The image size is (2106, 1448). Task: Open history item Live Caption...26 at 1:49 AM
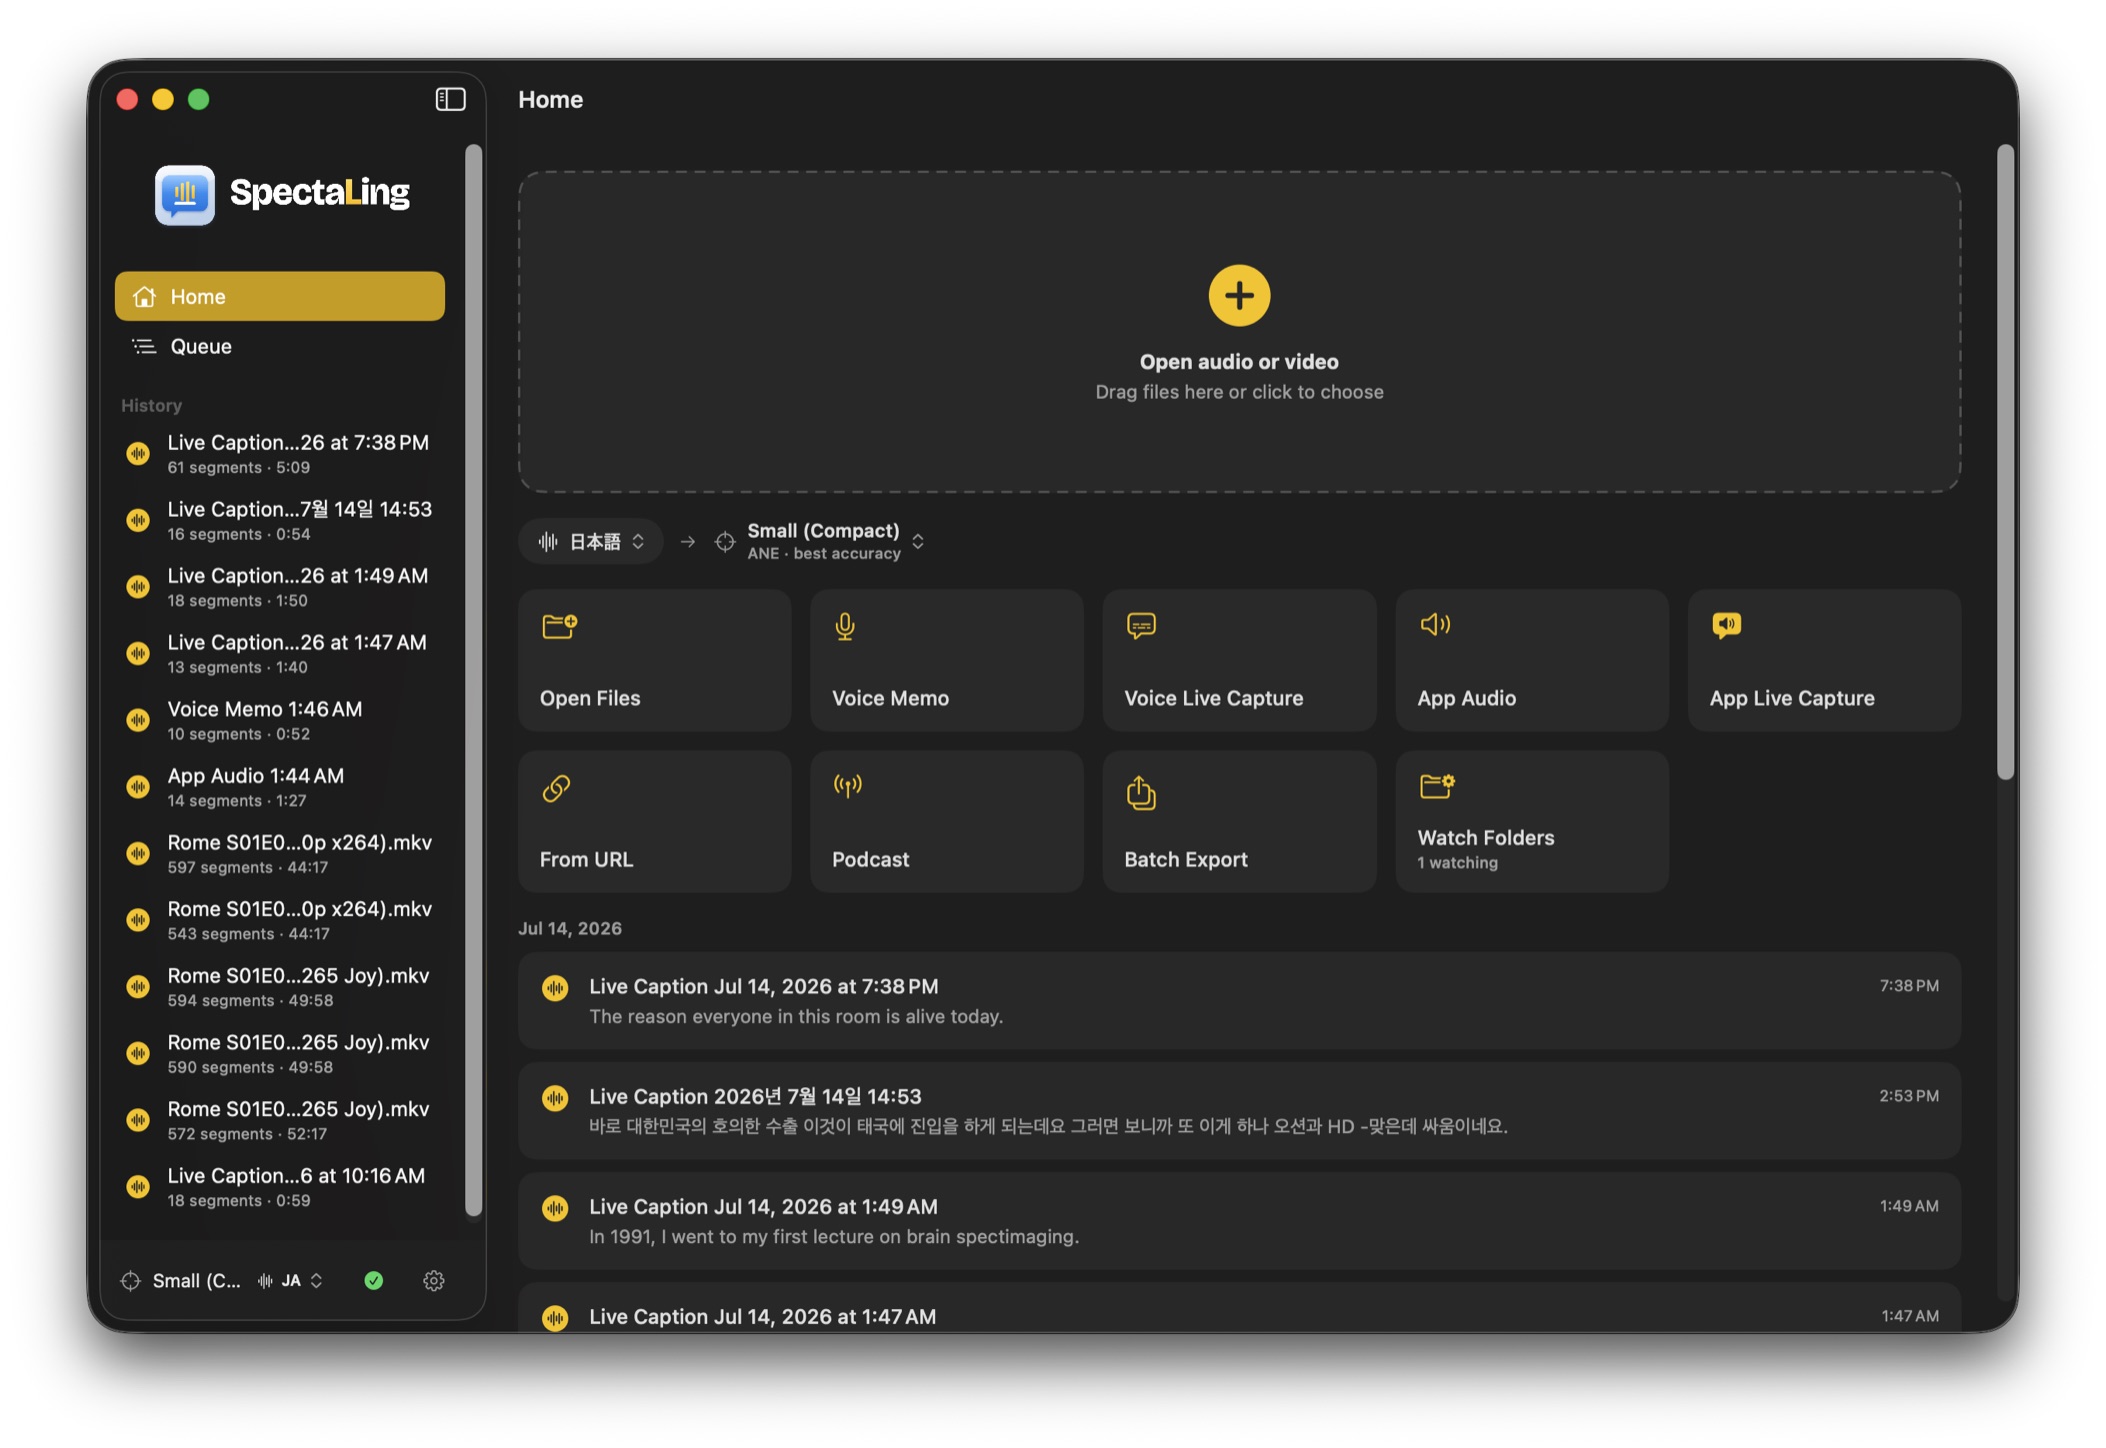[x=280, y=587]
